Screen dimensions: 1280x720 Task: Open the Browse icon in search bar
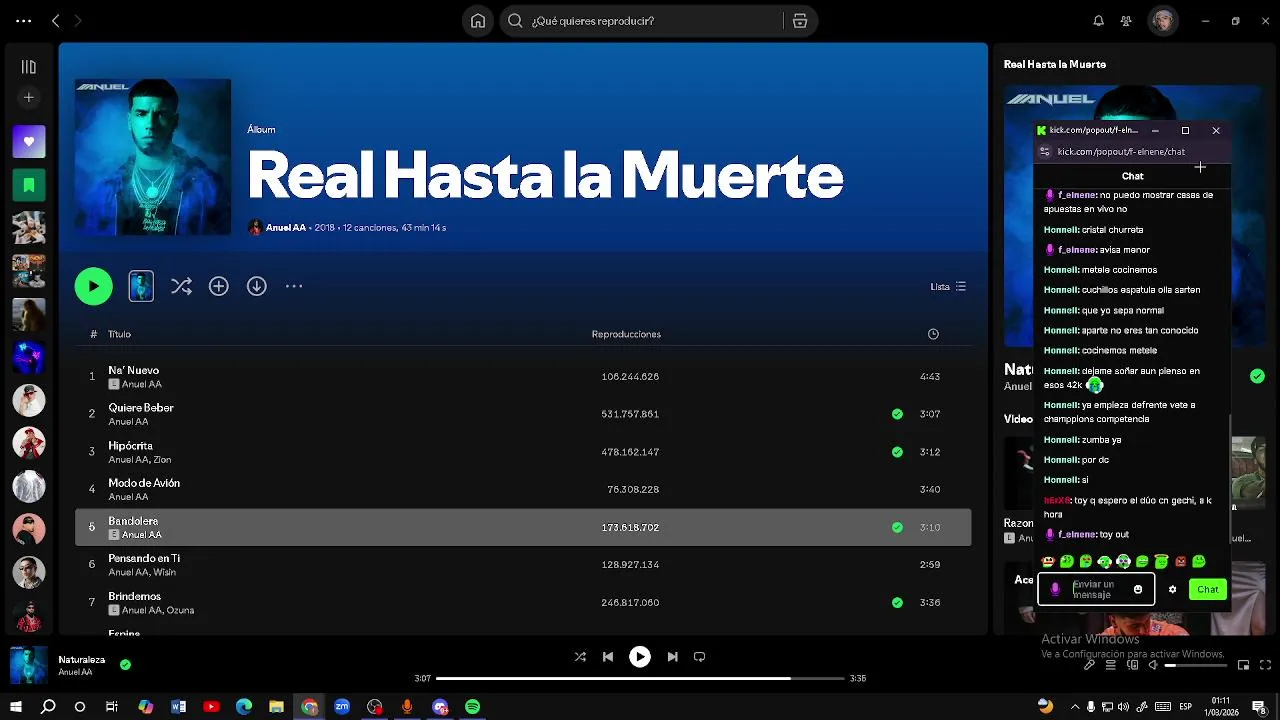[x=800, y=21]
